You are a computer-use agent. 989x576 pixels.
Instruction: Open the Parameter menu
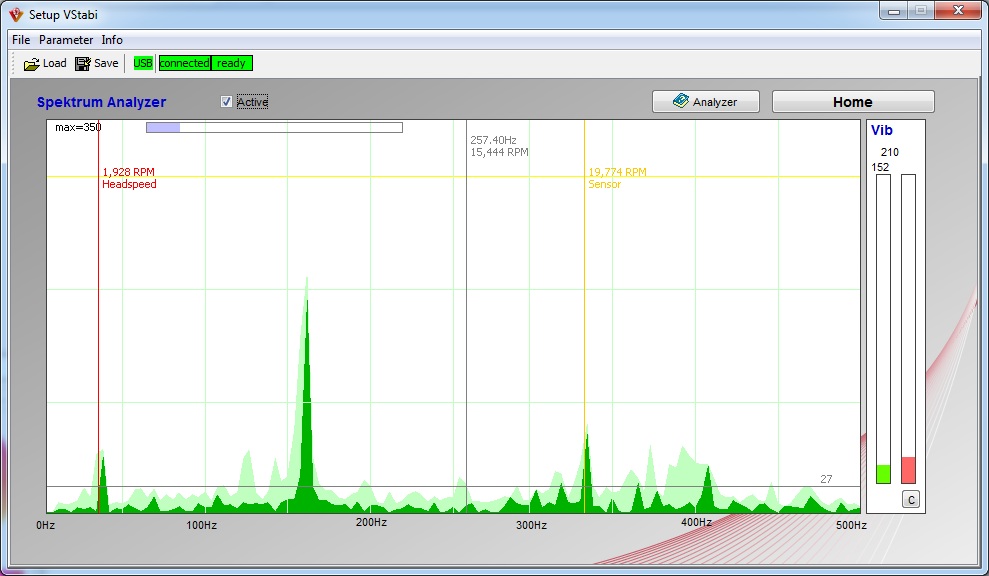(66, 40)
